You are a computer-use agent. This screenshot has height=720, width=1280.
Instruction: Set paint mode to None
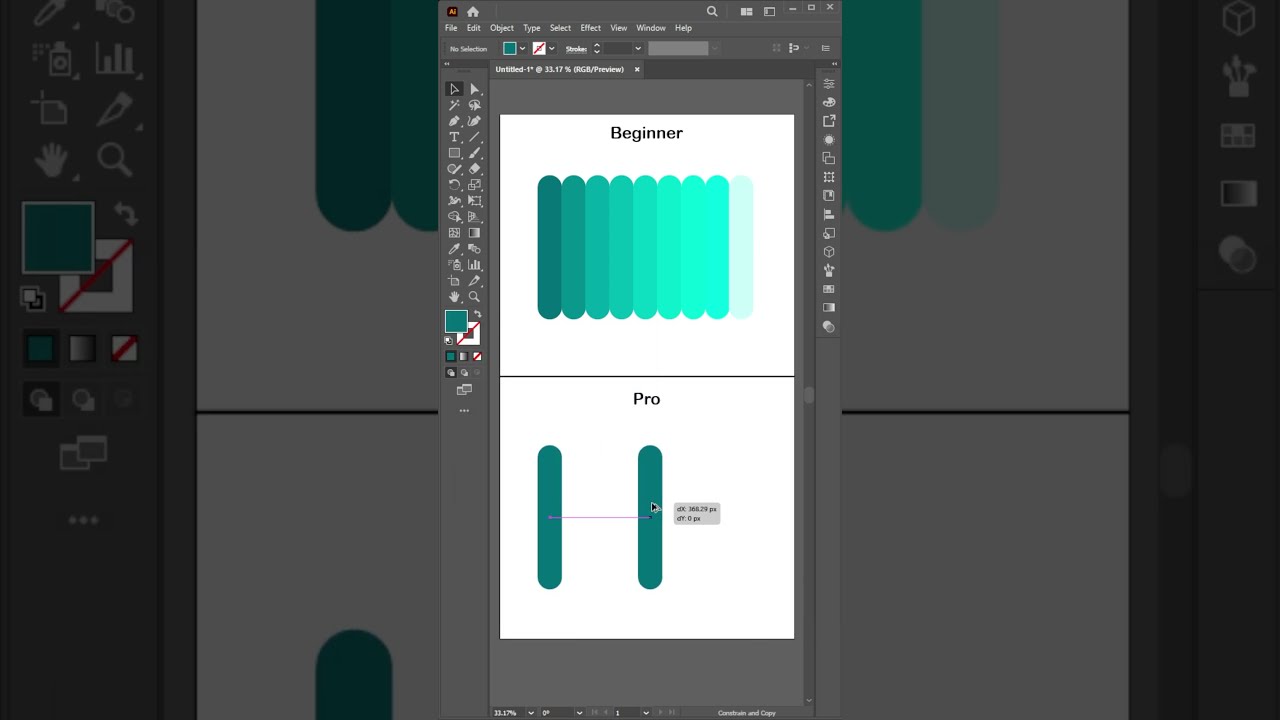pos(477,356)
